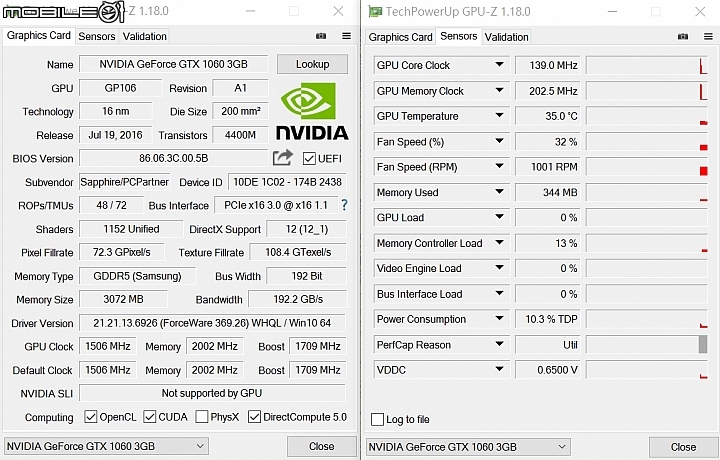Open the Fan Speed (%) sensor dropdown
Screen dimensions: 720x460
(499, 141)
